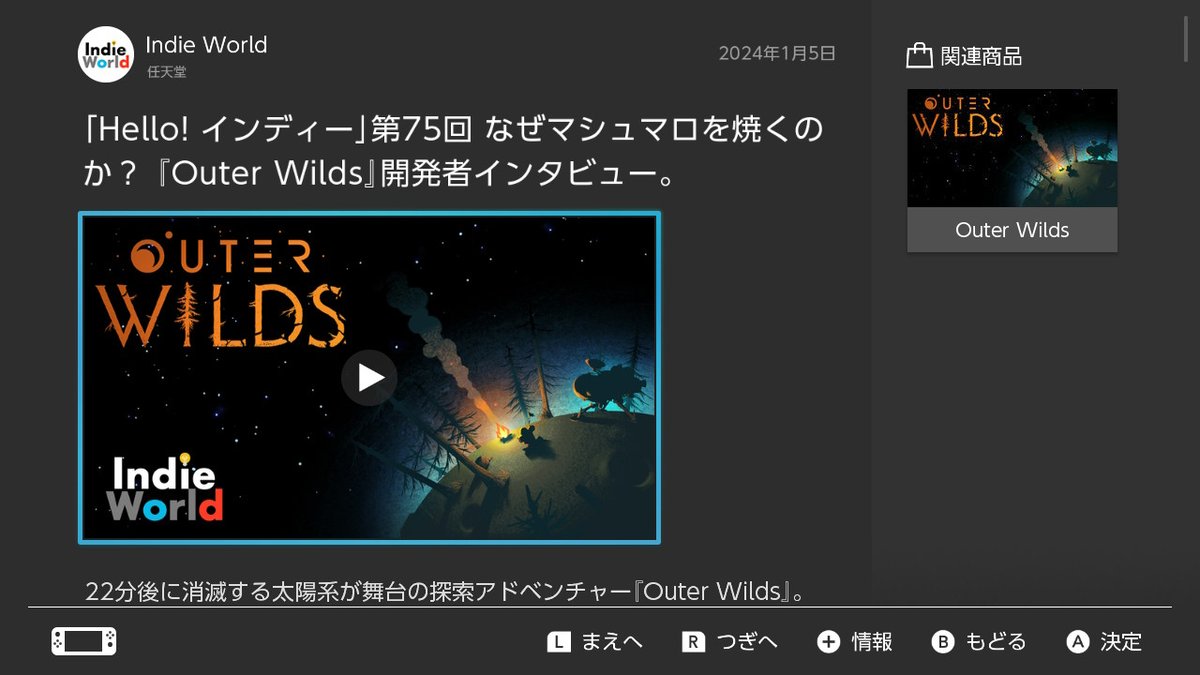Viewport: 1200px width, 675px height.
Task: Click the A button icon for 決定
Action: (x=1077, y=642)
